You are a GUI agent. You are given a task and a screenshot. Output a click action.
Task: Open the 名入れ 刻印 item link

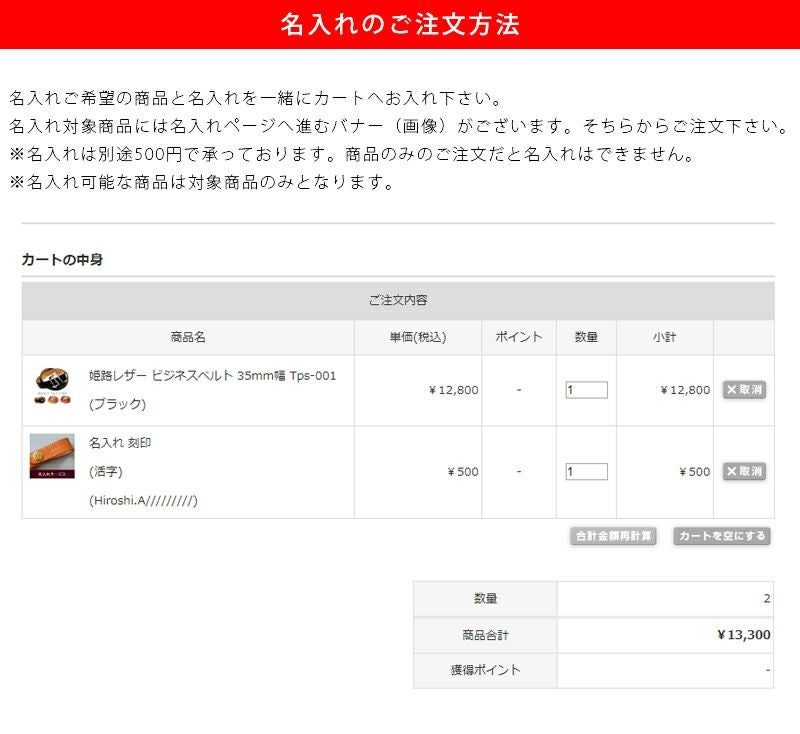pos(120,443)
